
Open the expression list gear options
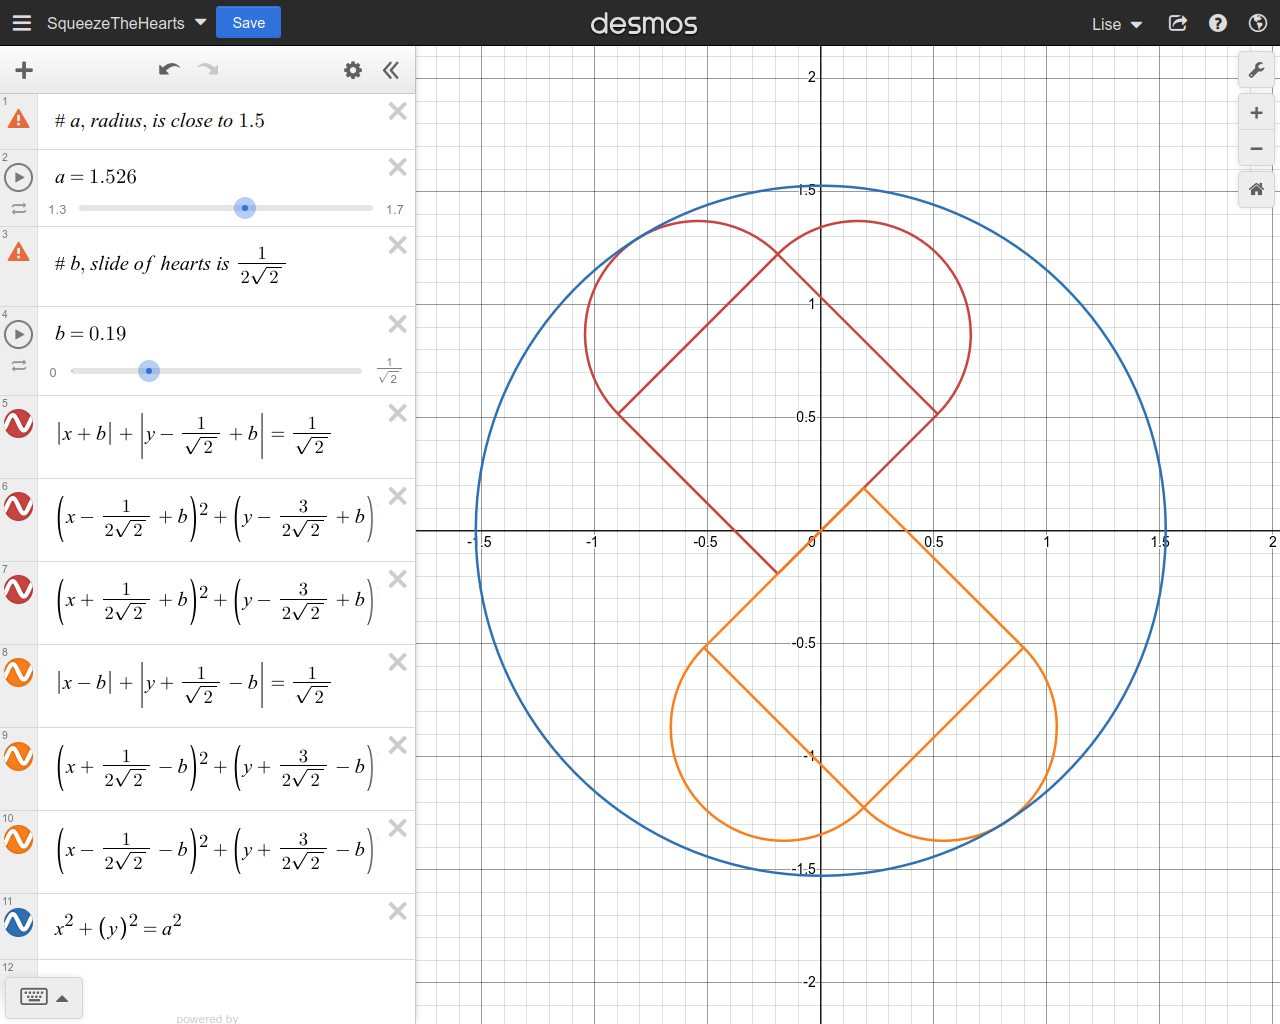tap(353, 70)
